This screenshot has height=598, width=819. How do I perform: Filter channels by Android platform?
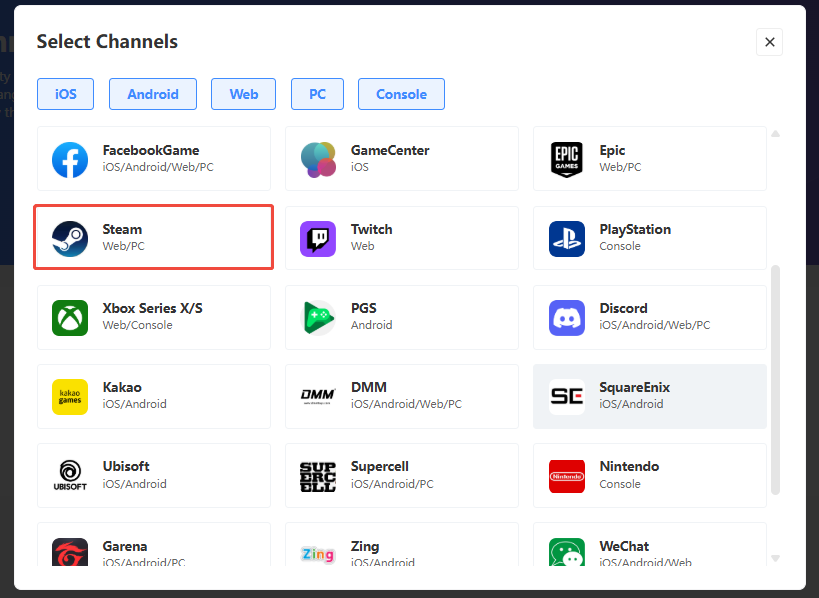(x=153, y=94)
